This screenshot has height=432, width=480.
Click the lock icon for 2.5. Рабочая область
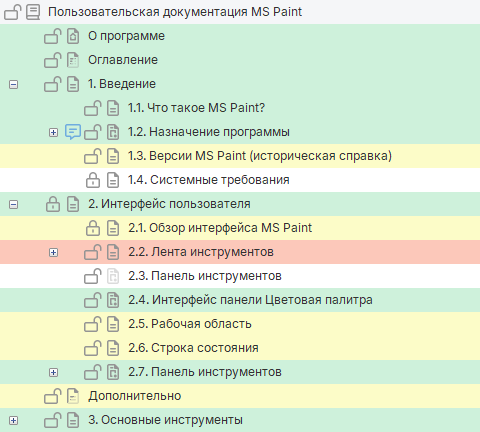pos(93,324)
